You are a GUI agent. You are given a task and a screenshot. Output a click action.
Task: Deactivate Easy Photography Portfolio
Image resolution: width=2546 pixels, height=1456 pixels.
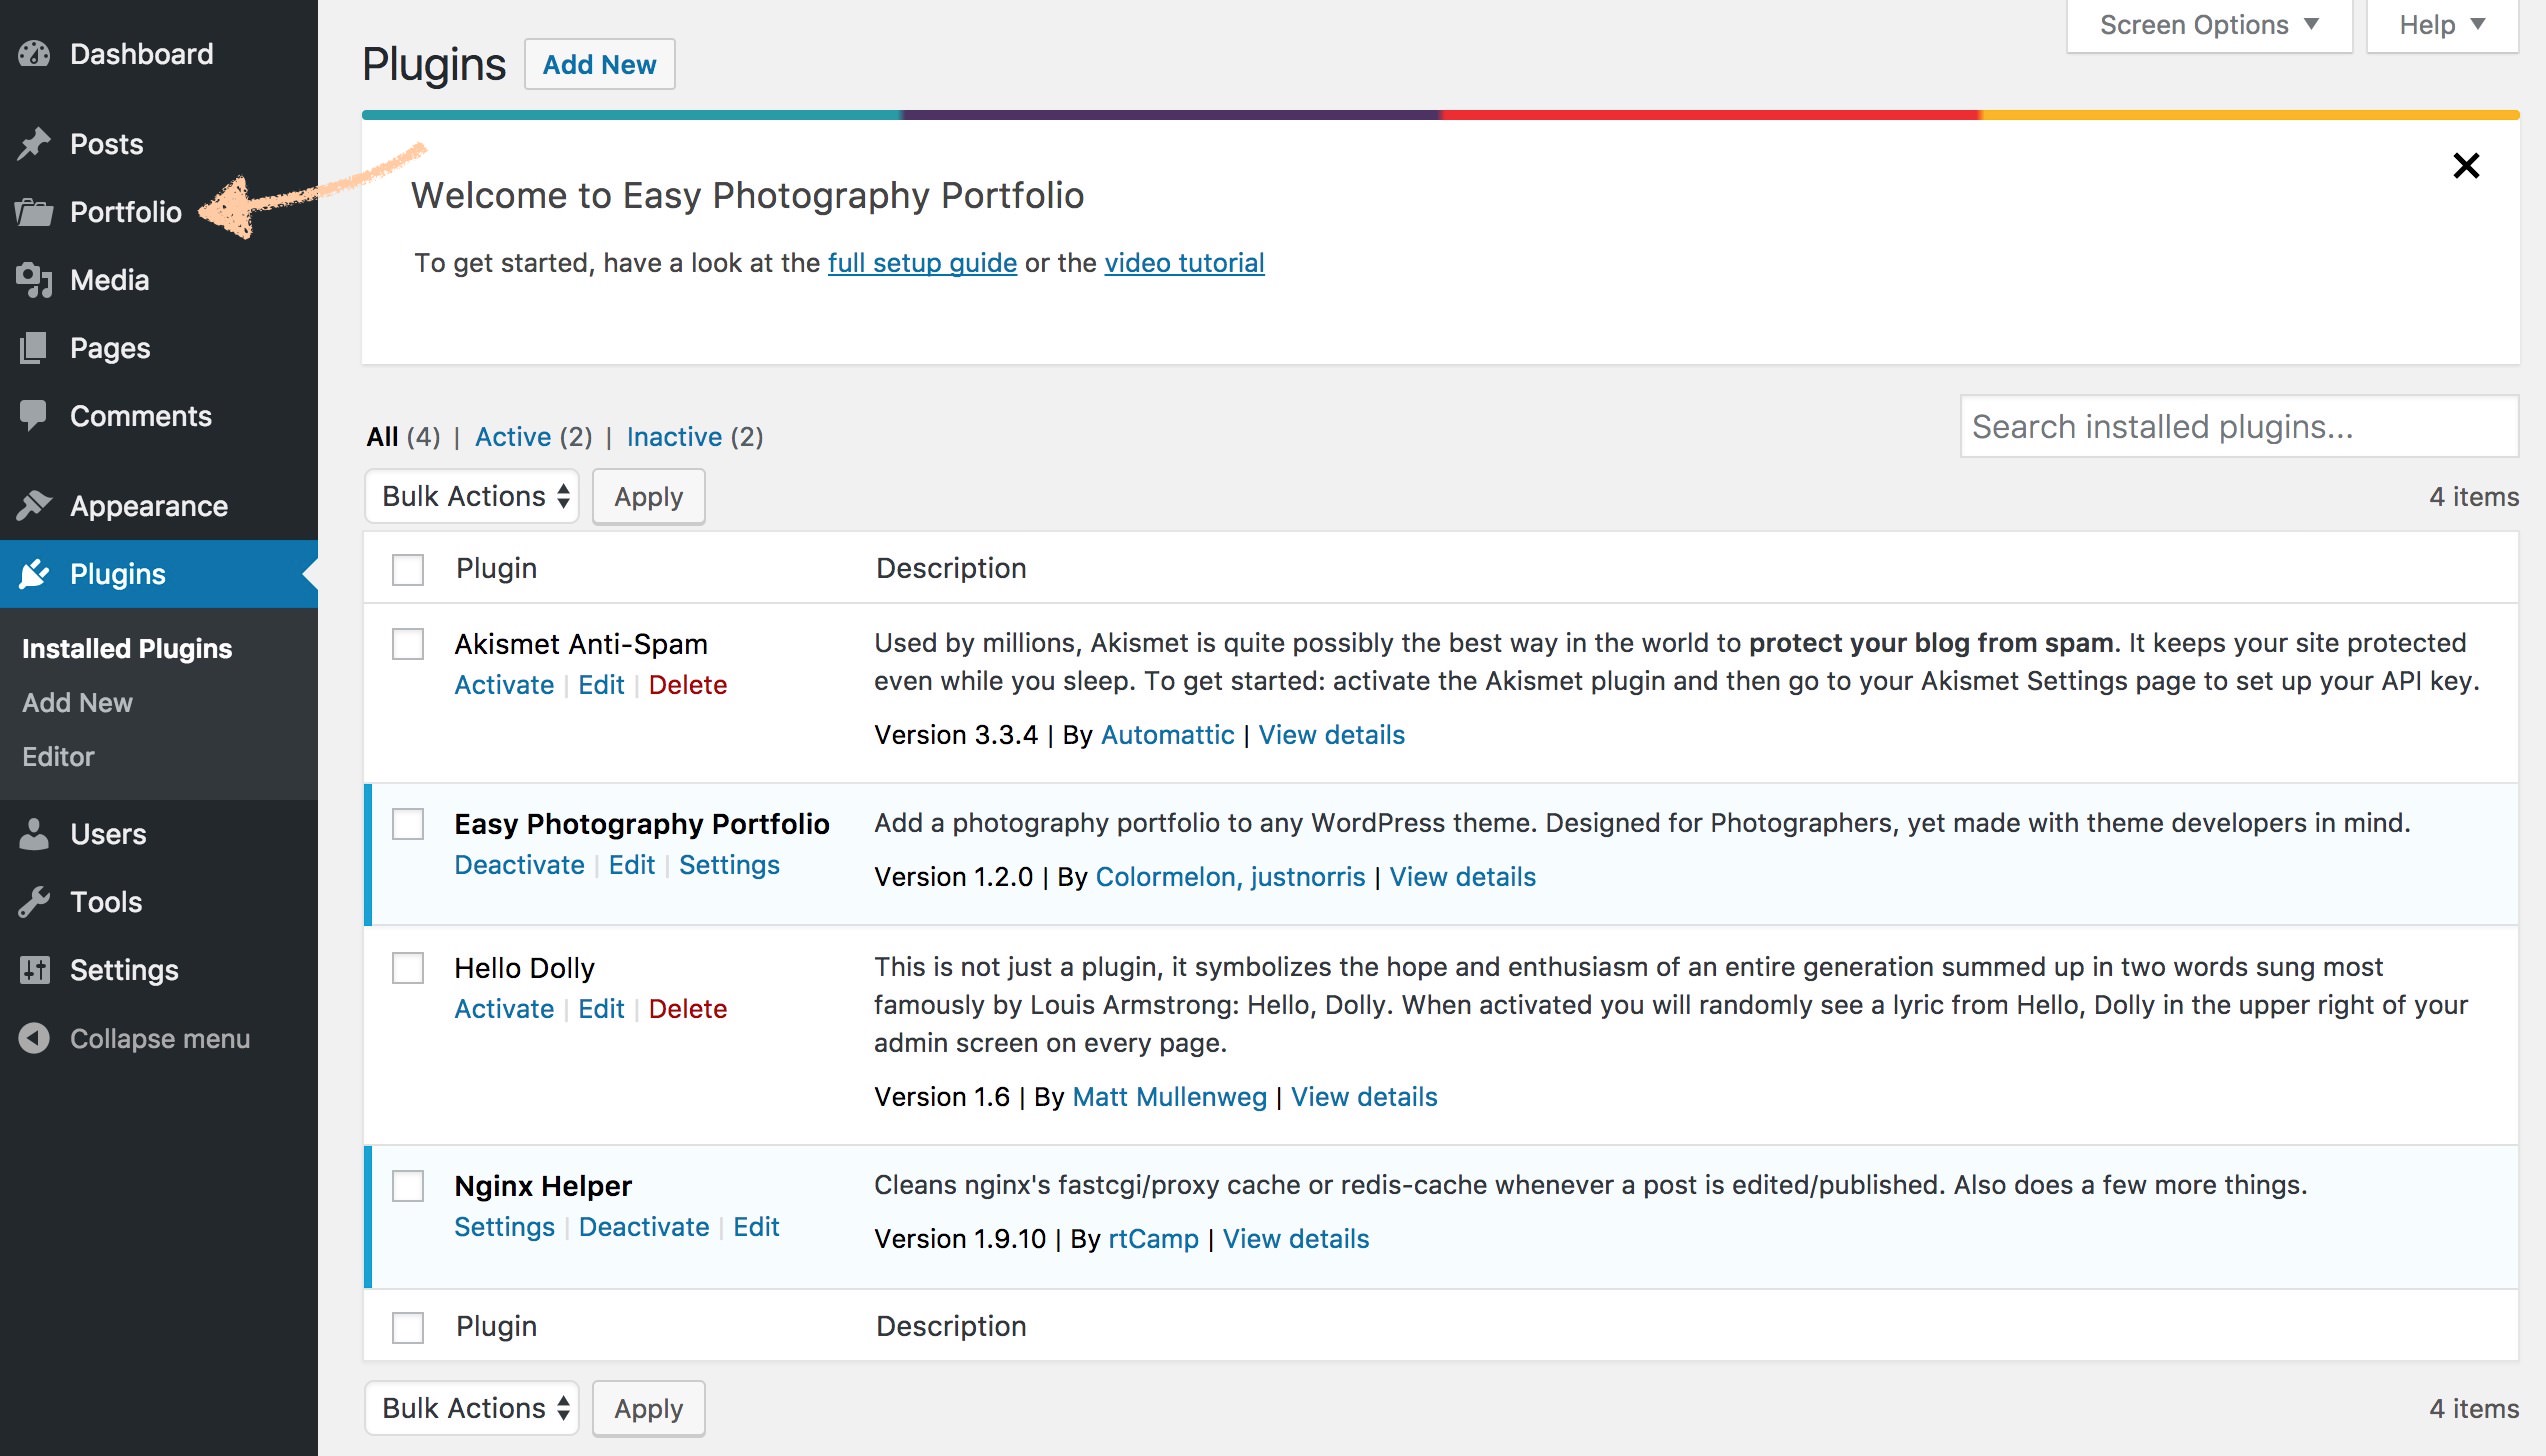[519, 865]
